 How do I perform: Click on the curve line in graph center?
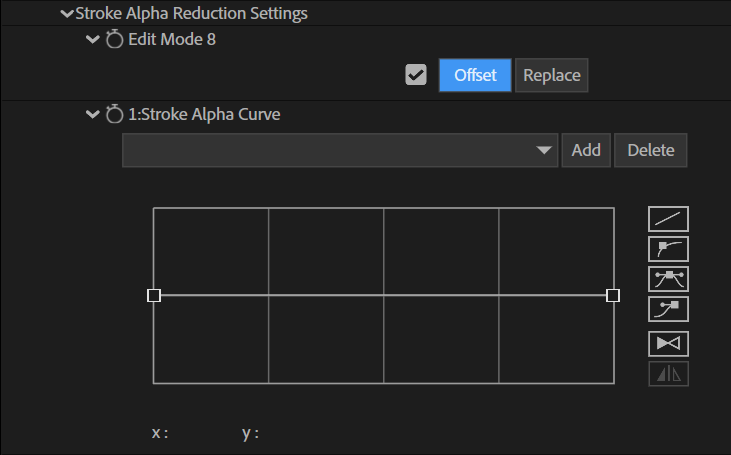click(384, 295)
